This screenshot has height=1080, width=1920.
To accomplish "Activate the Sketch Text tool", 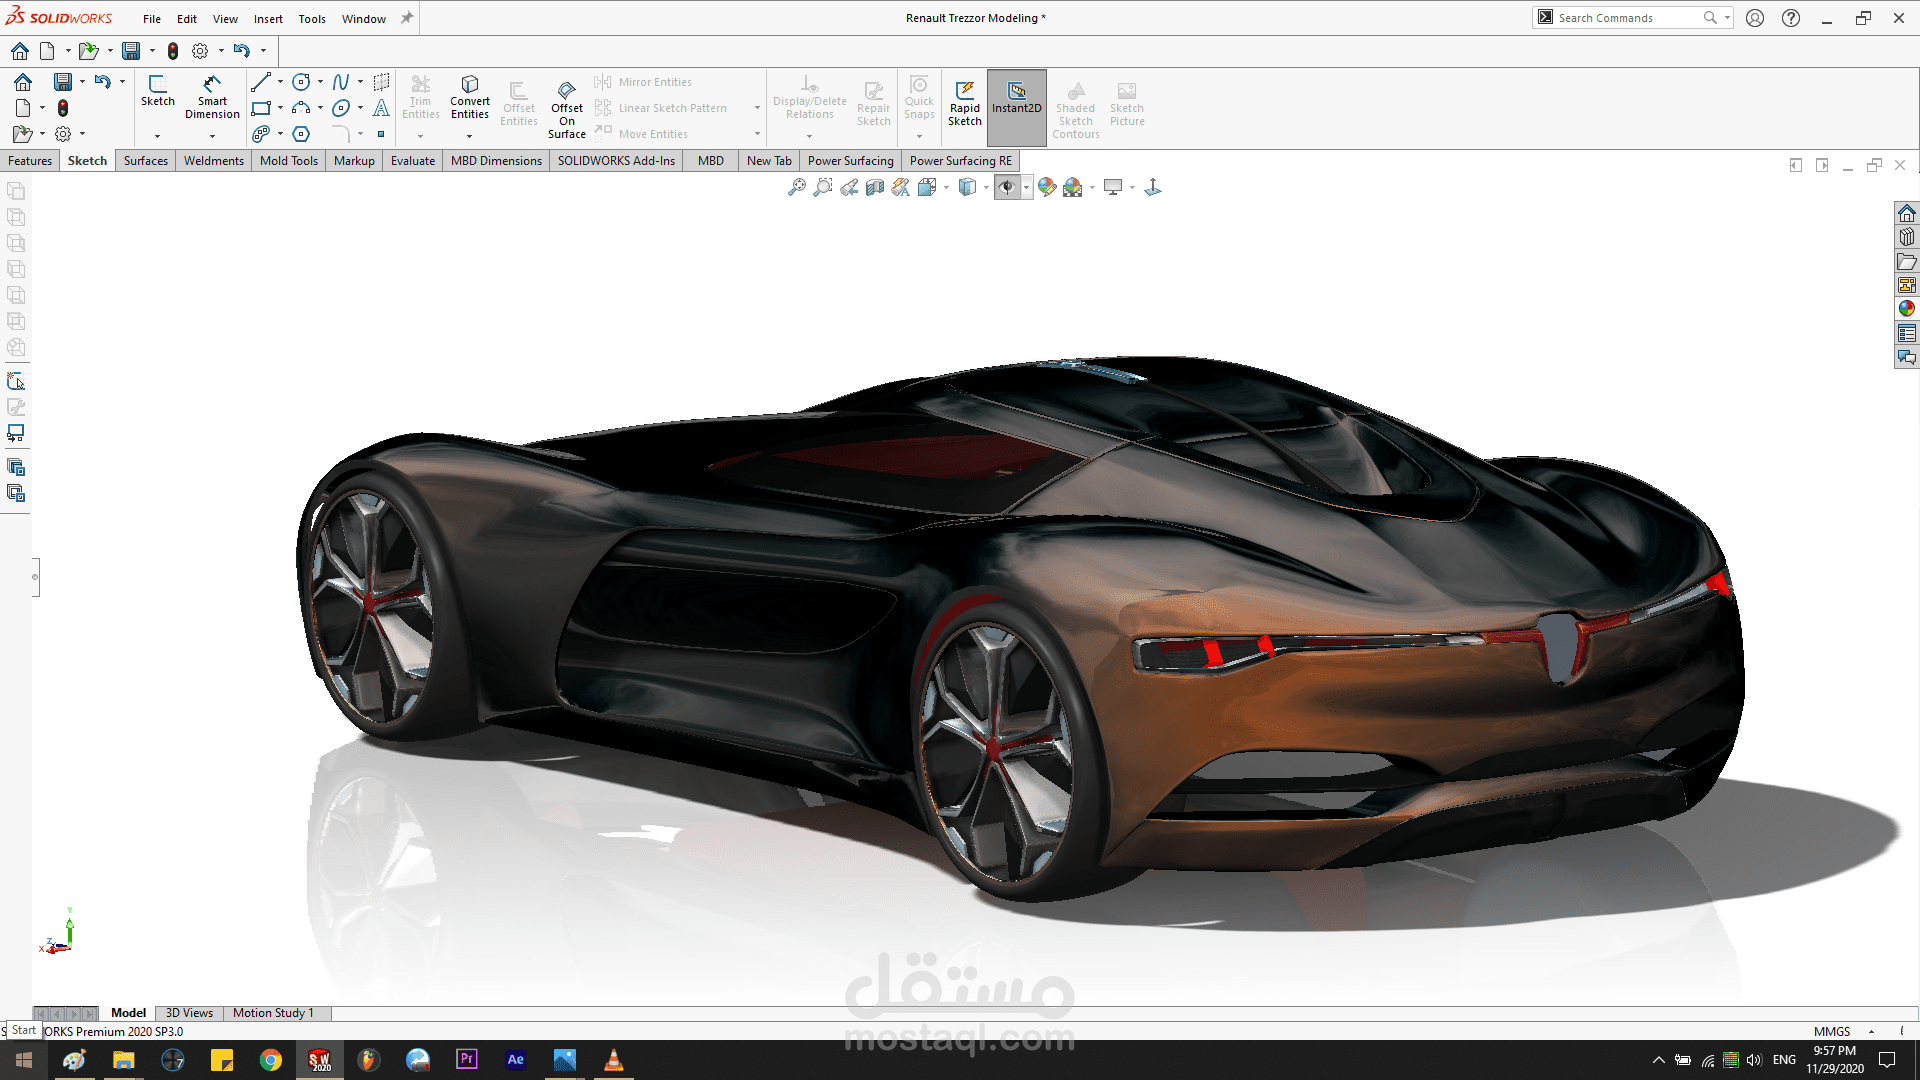I will (x=381, y=108).
